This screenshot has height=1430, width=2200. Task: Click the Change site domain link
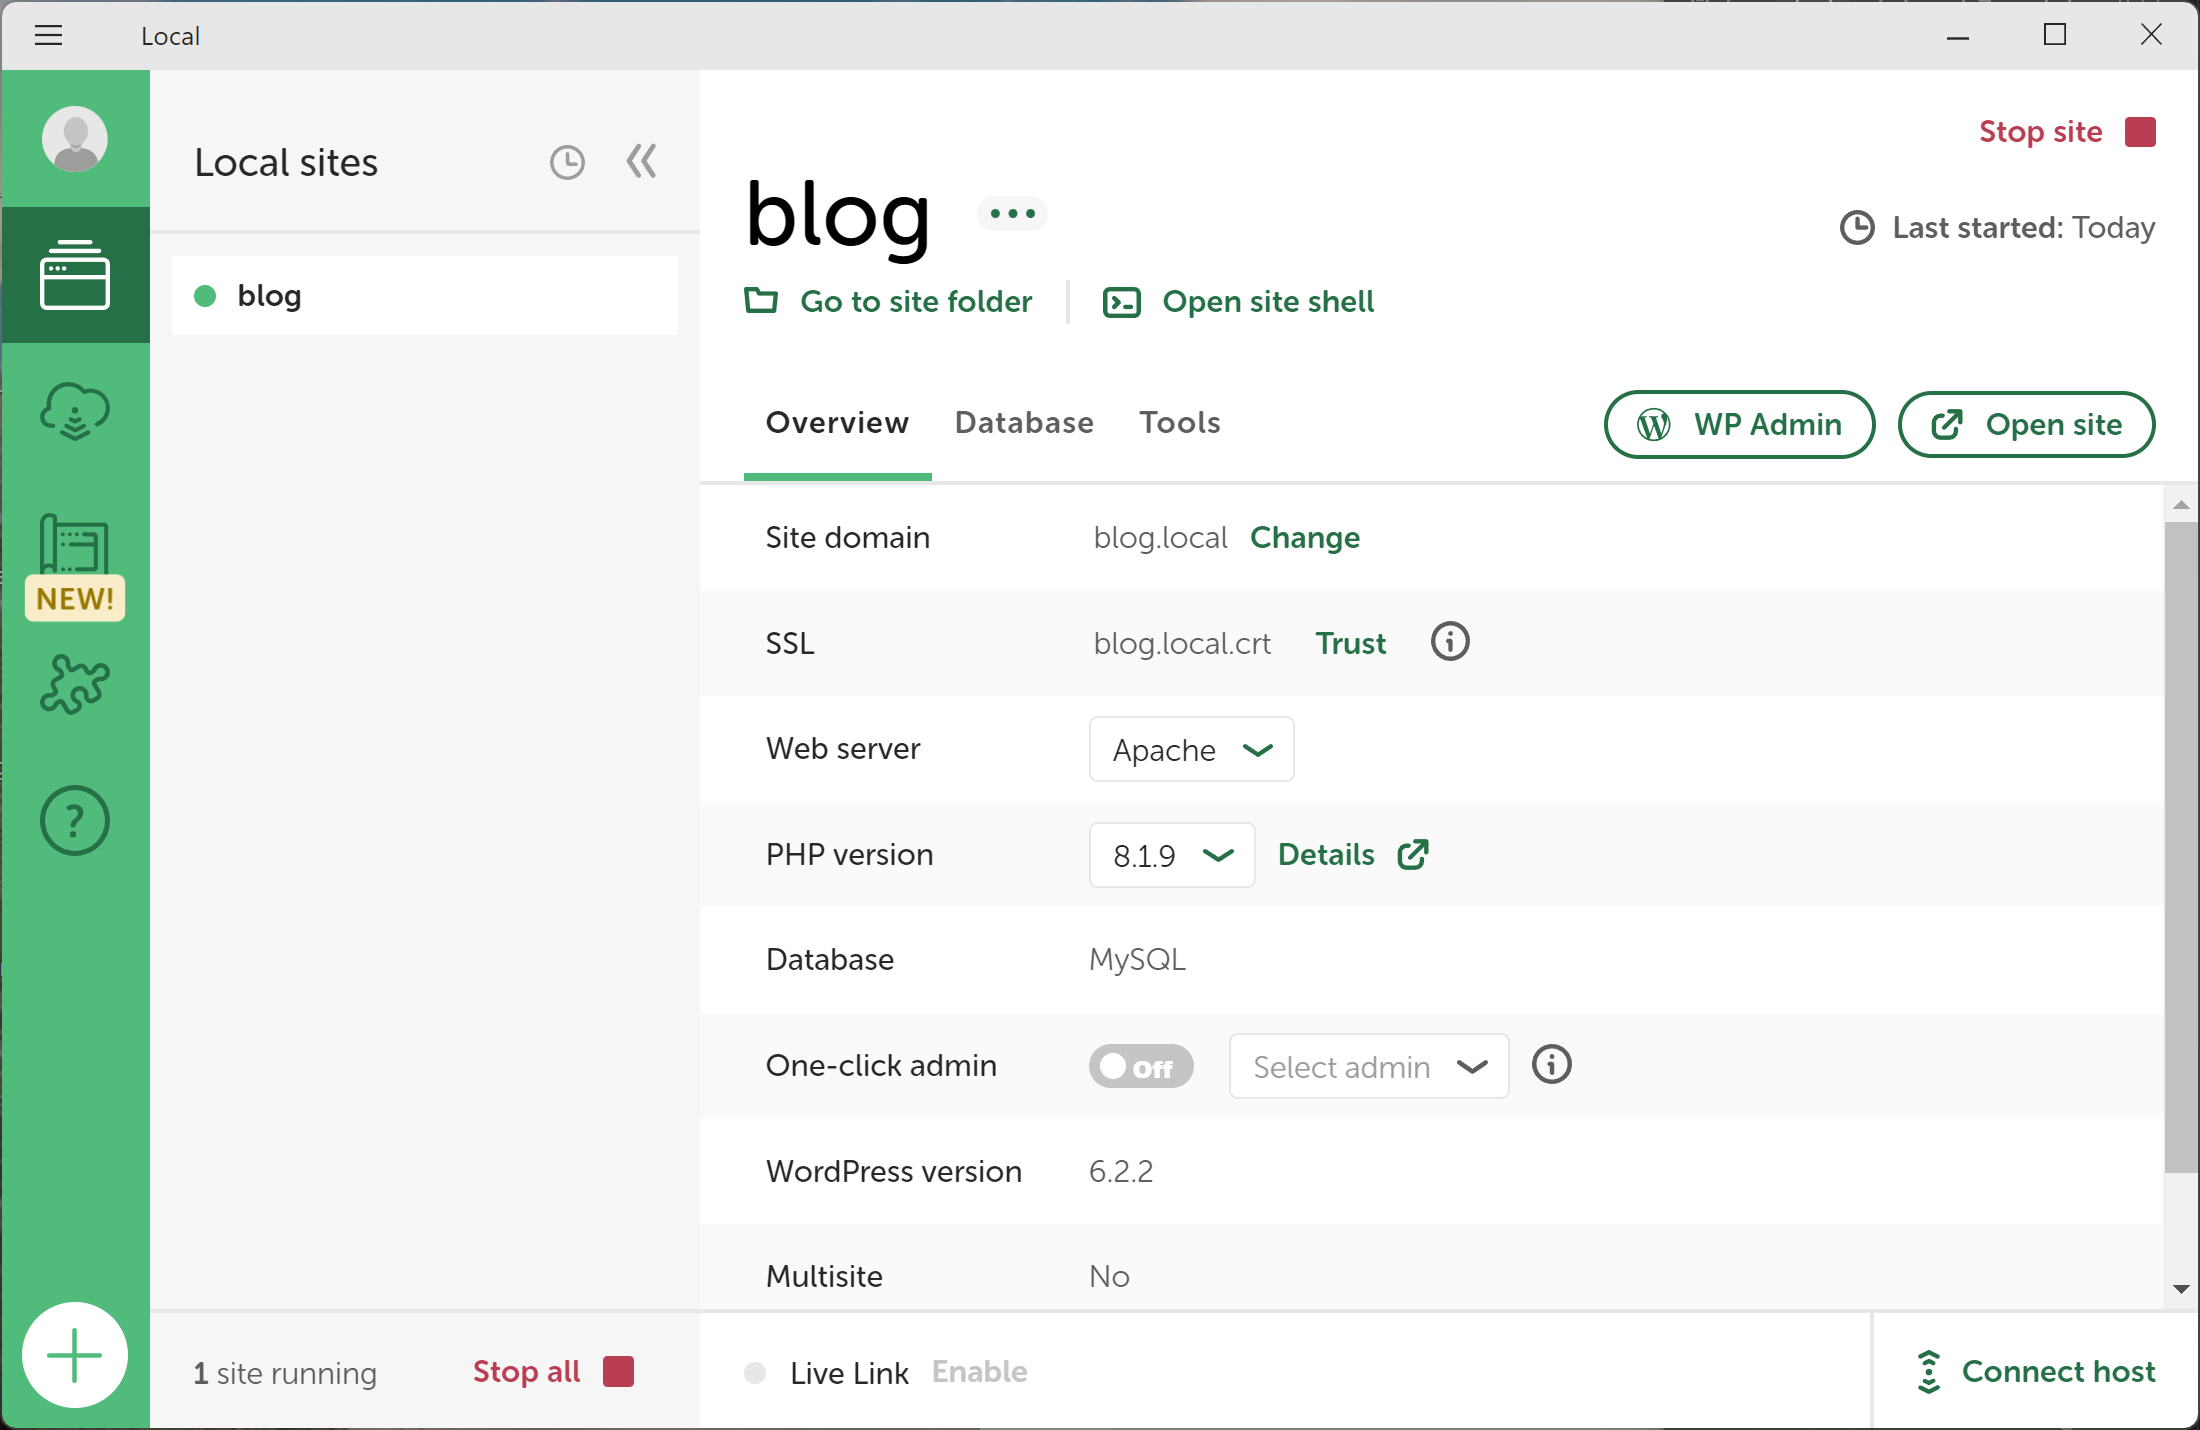tap(1304, 538)
